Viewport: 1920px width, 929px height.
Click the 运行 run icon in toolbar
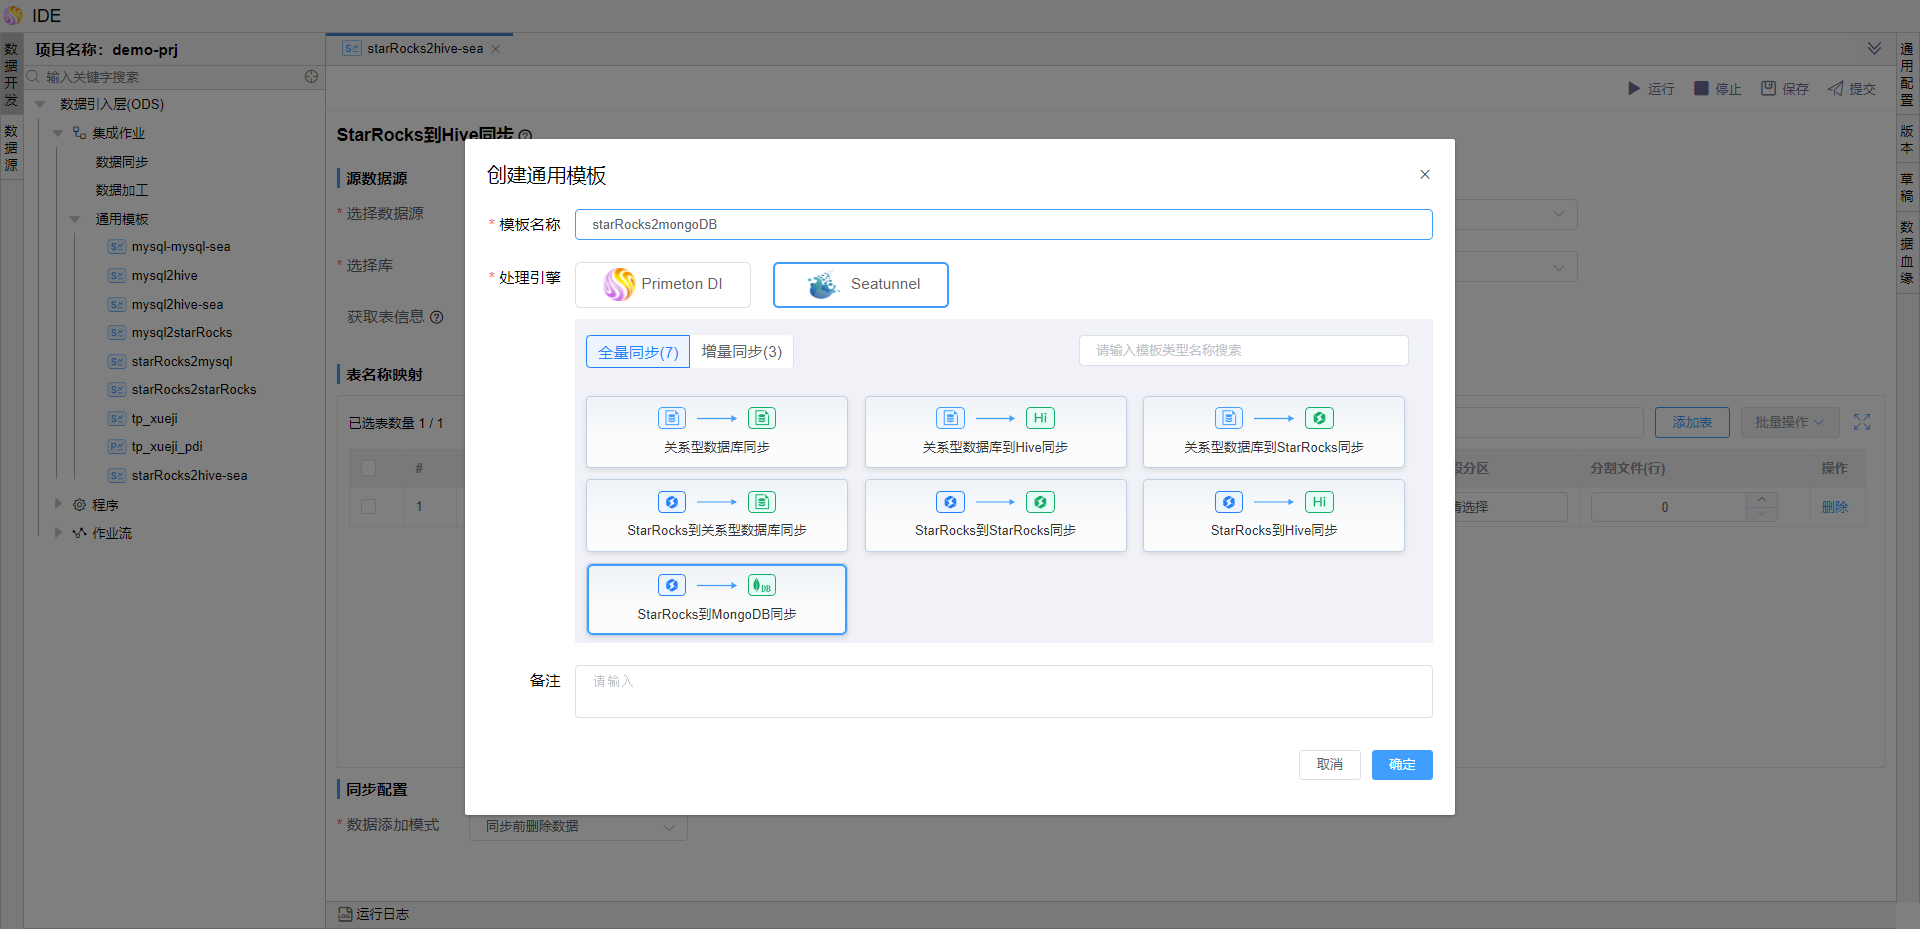[1634, 89]
